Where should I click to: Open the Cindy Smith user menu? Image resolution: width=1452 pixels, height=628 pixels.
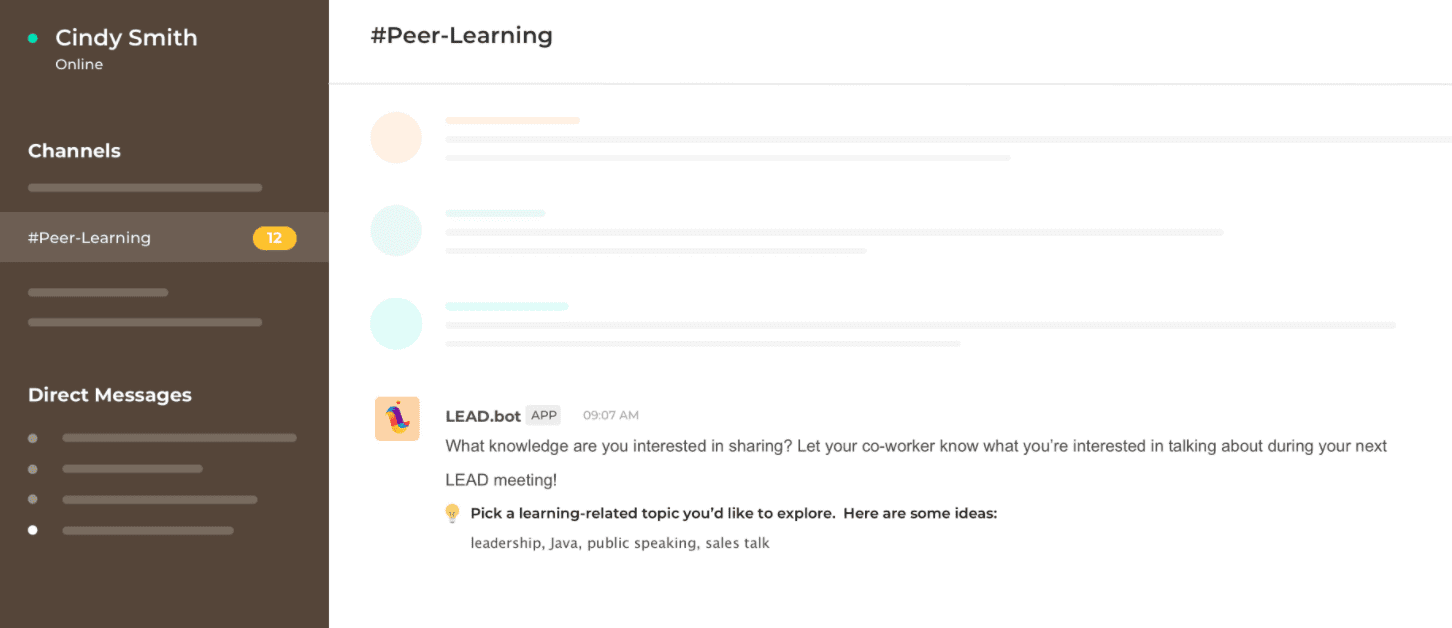[126, 38]
